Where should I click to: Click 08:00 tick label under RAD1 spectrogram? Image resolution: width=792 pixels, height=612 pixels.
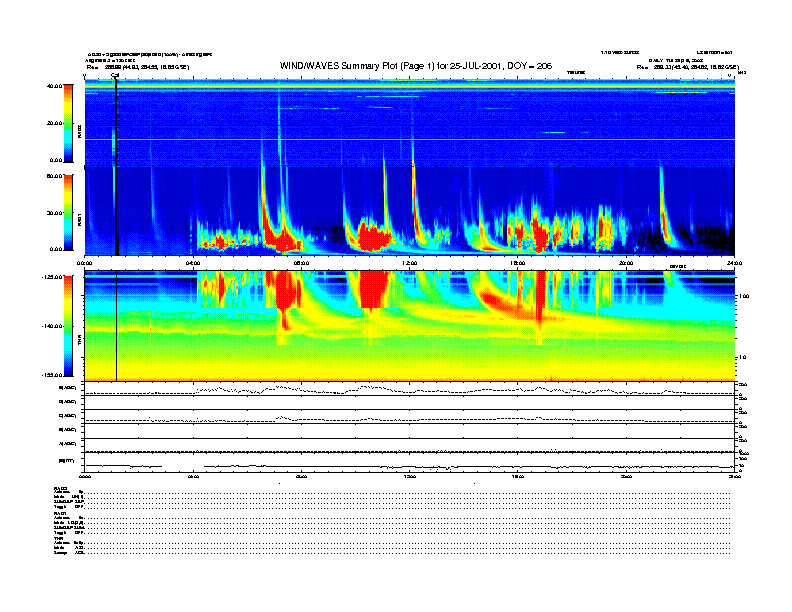tap(301, 263)
